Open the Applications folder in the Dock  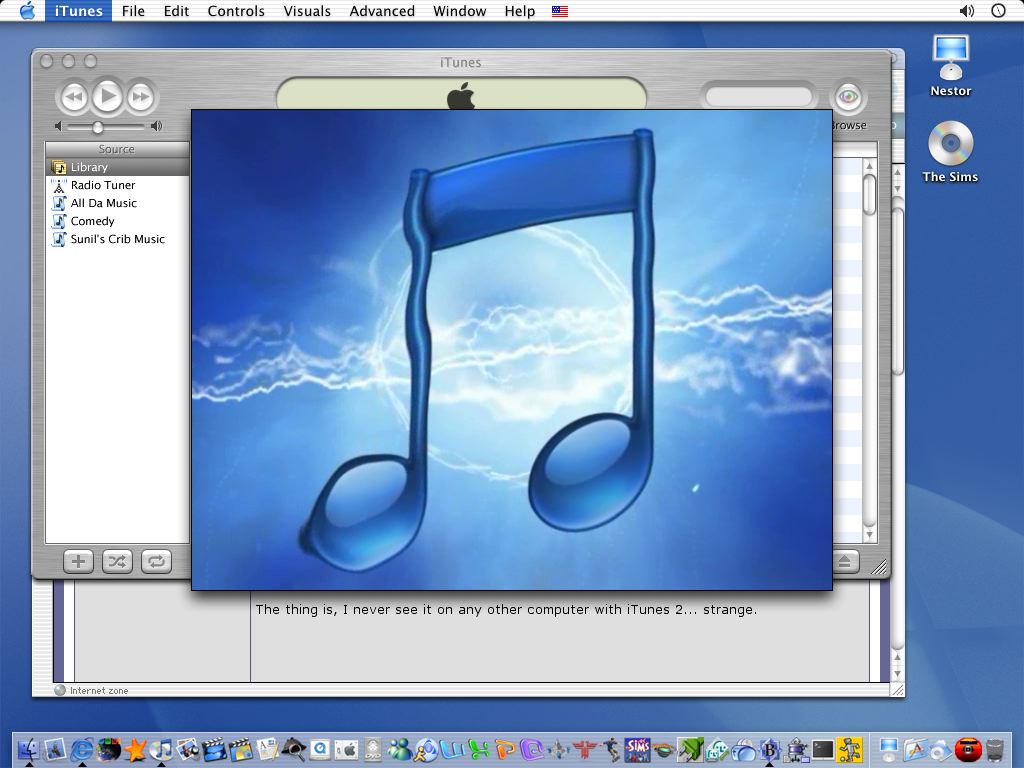tap(916, 750)
